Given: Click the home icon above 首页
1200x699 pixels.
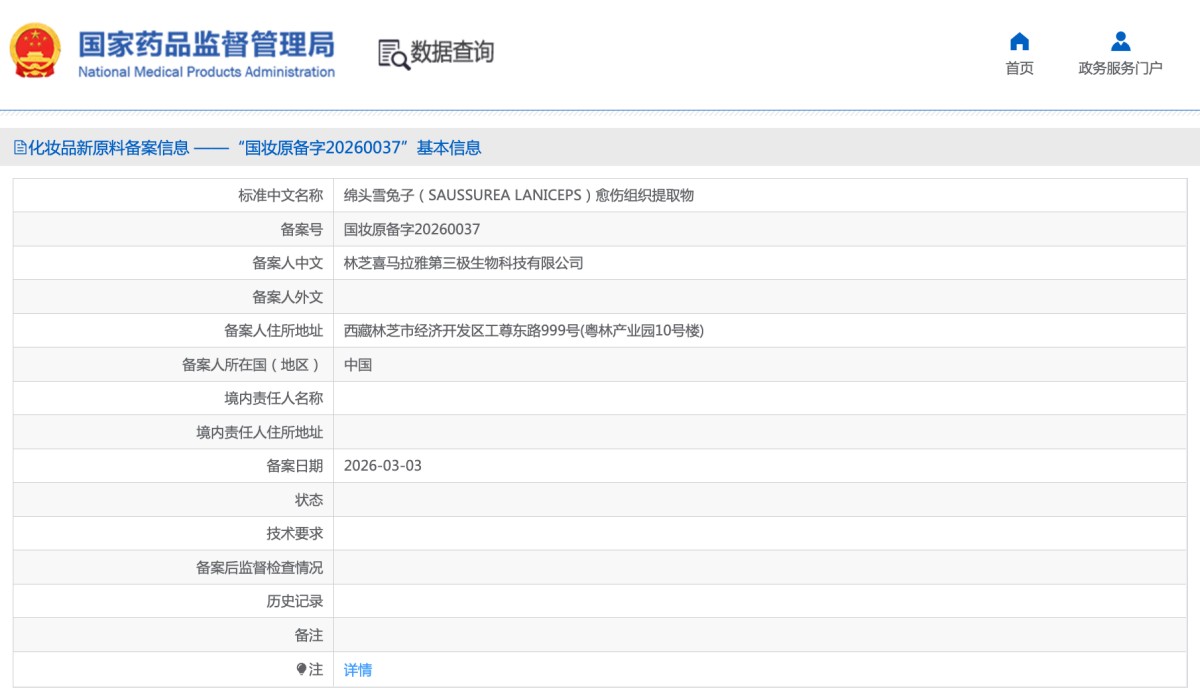Looking at the screenshot, I should point(1019,41).
